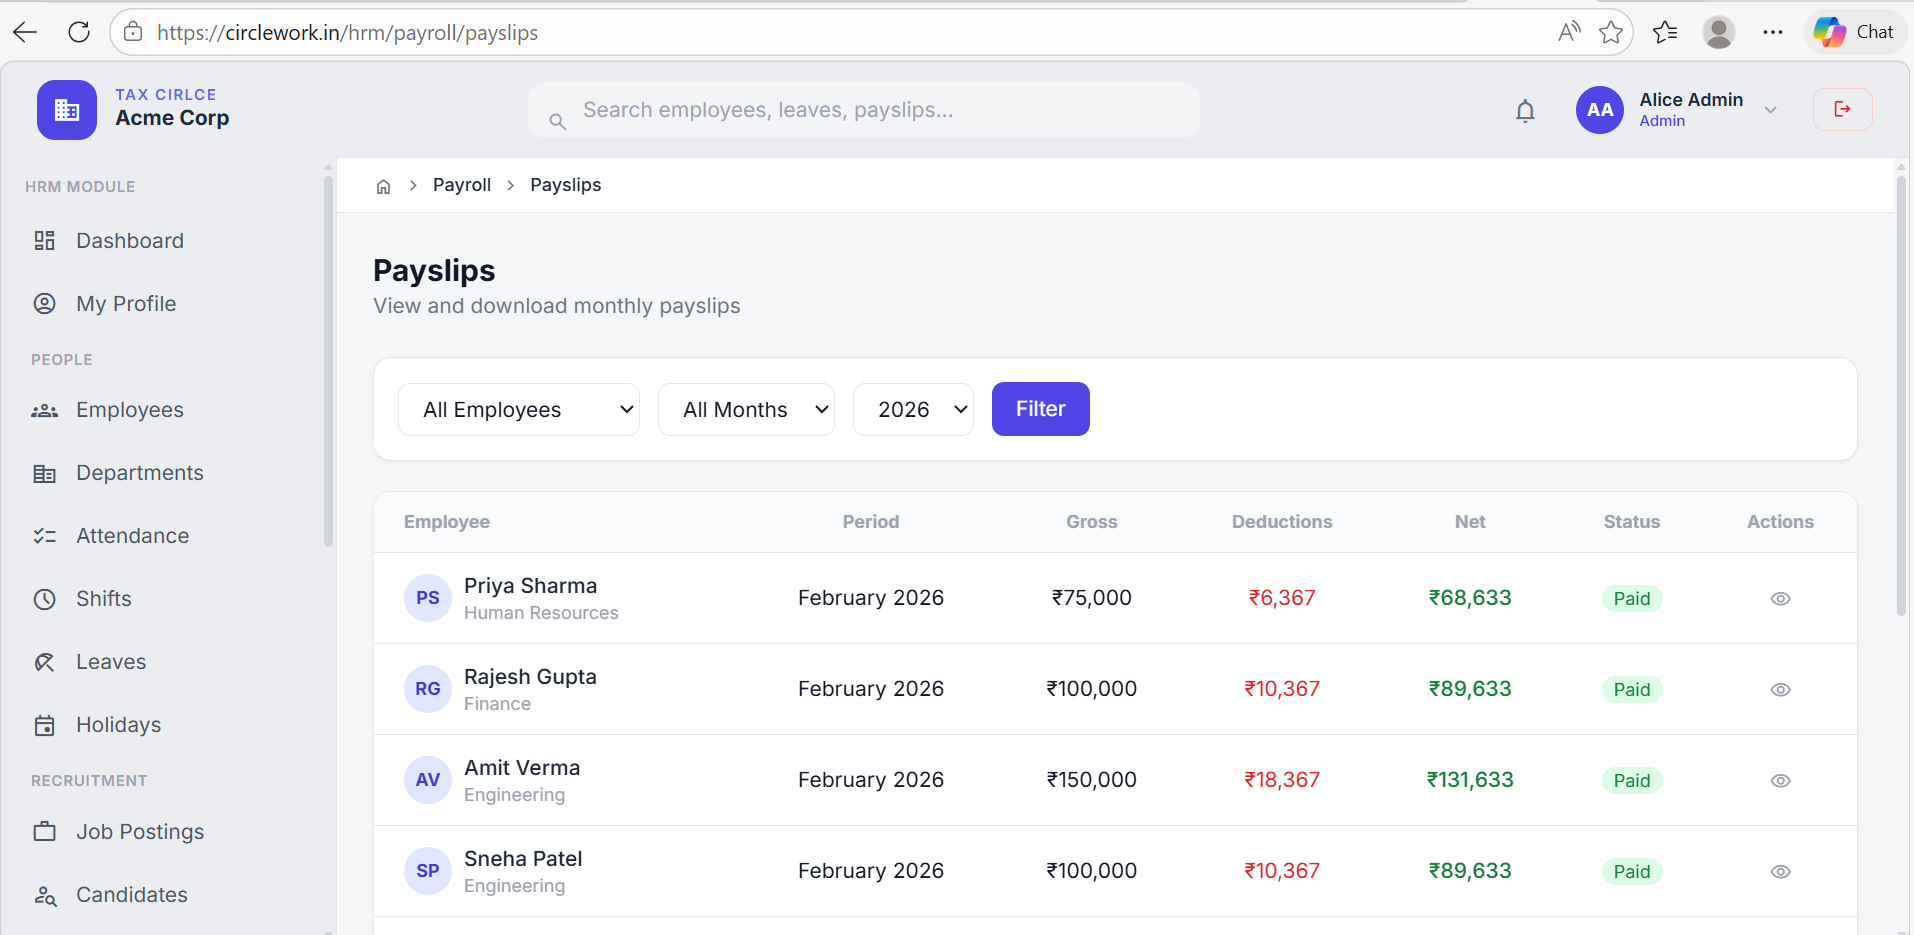The width and height of the screenshot is (1914, 935).
Task: Click the Shifts clock icon
Action: [x=45, y=598]
